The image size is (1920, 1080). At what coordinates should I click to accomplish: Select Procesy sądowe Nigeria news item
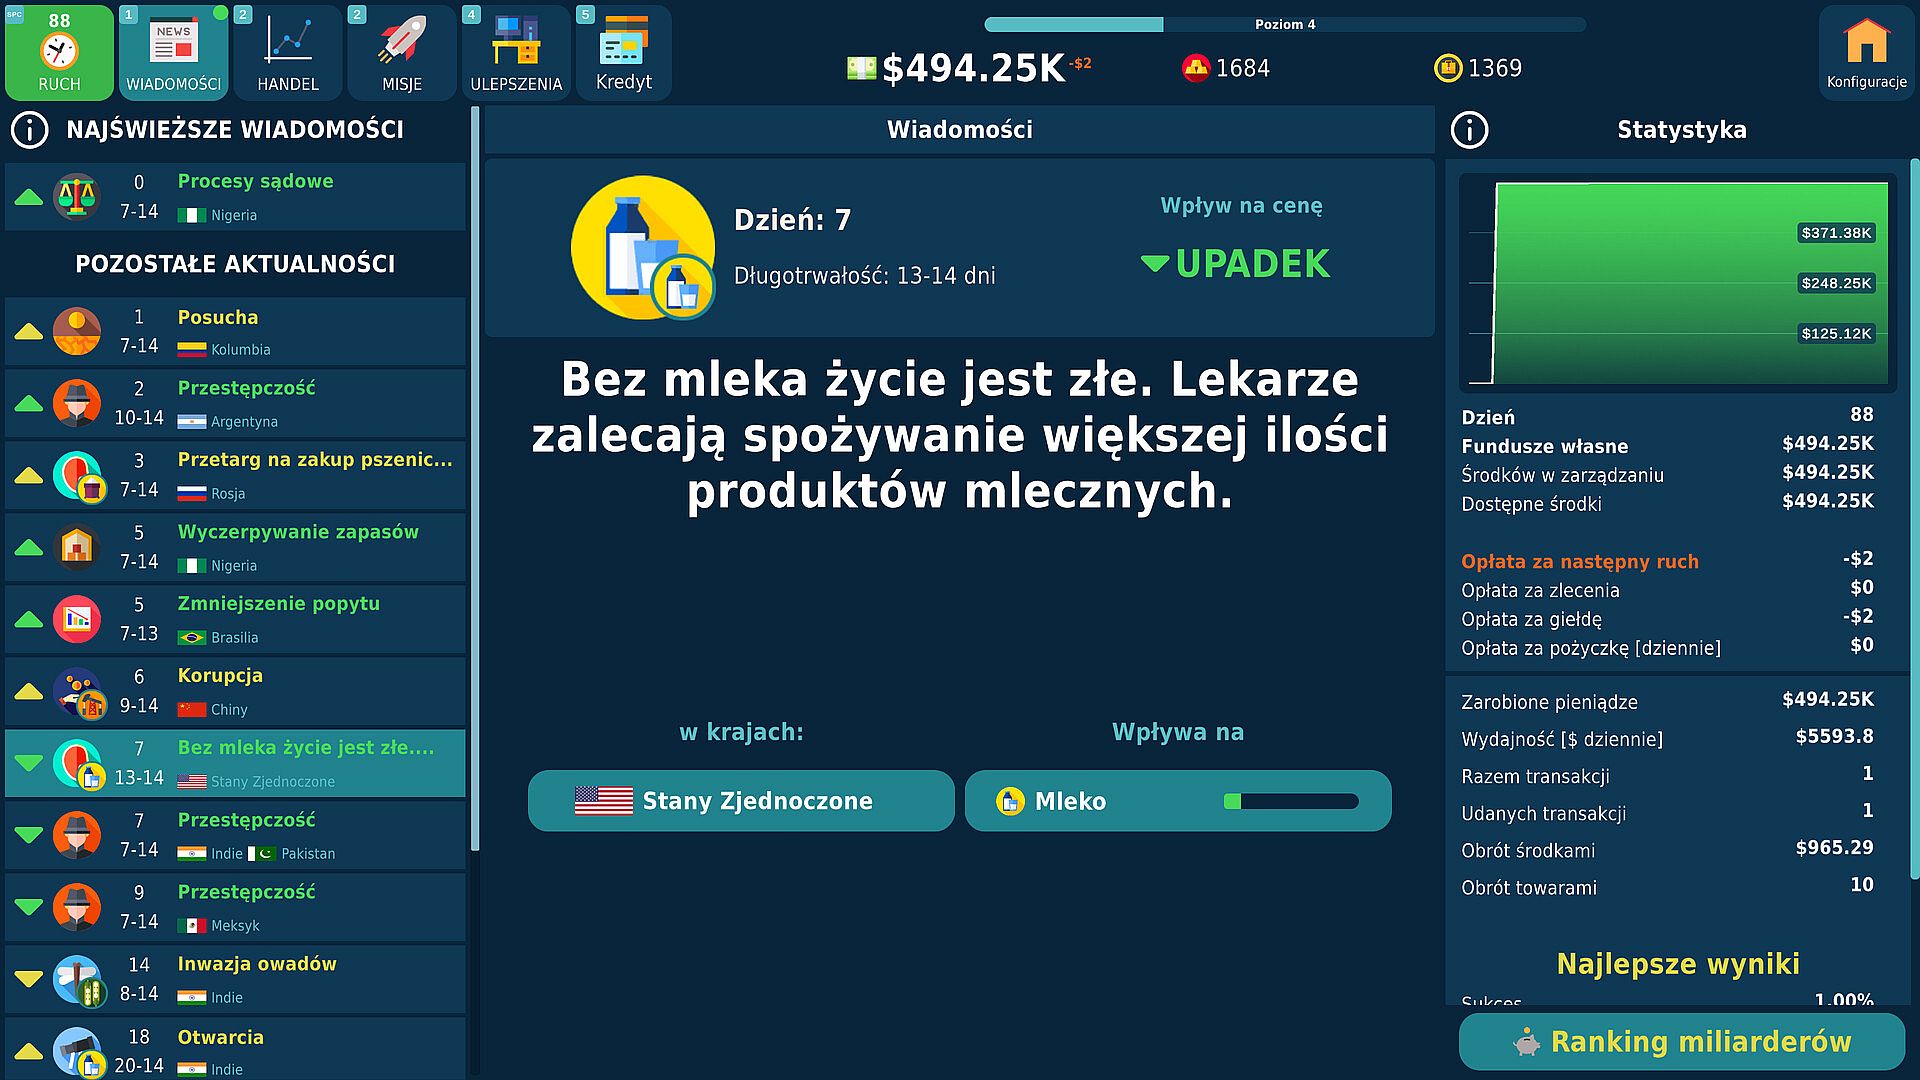pos(235,197)
